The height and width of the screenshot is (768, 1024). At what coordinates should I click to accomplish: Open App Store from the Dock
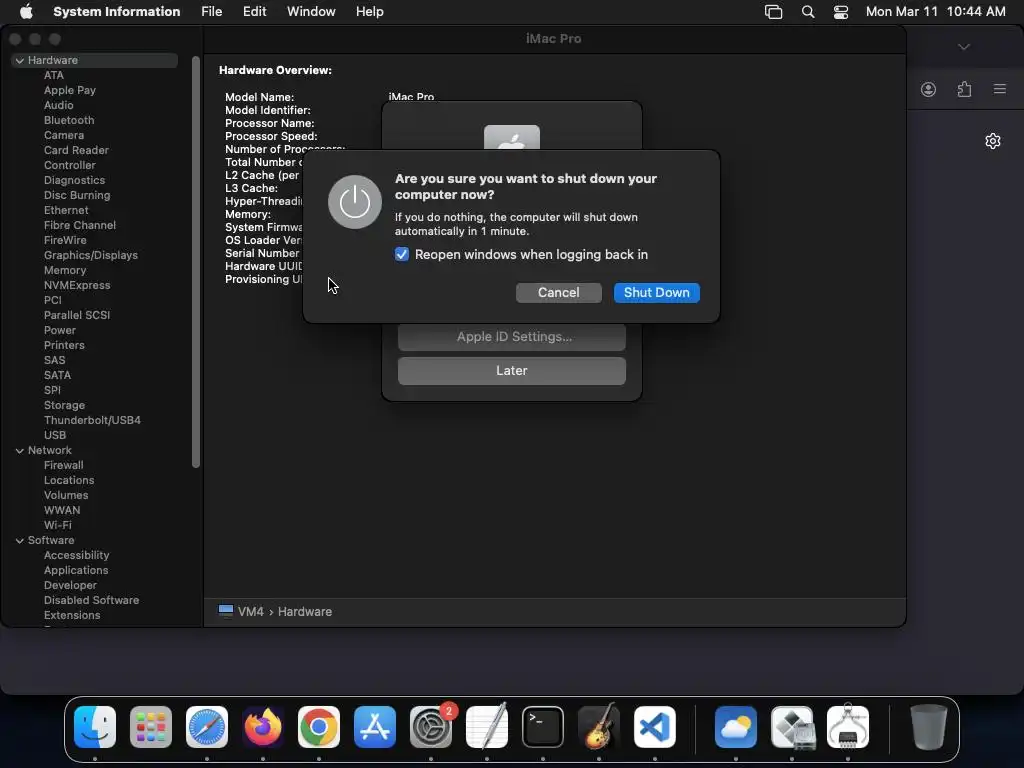pos(375,727)
